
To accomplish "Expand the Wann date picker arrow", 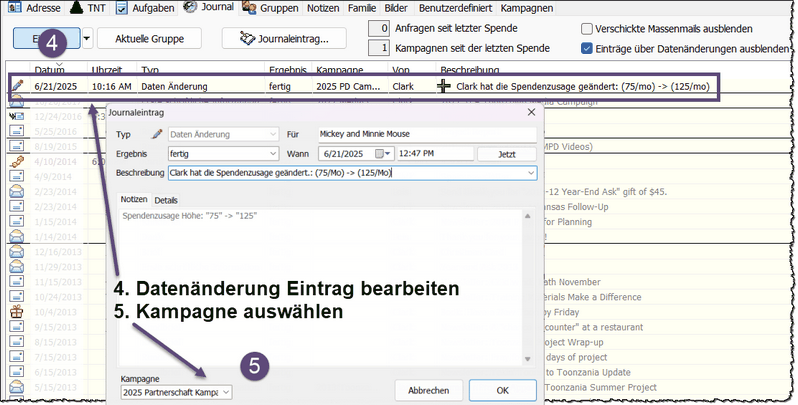I will pos(388,154).
